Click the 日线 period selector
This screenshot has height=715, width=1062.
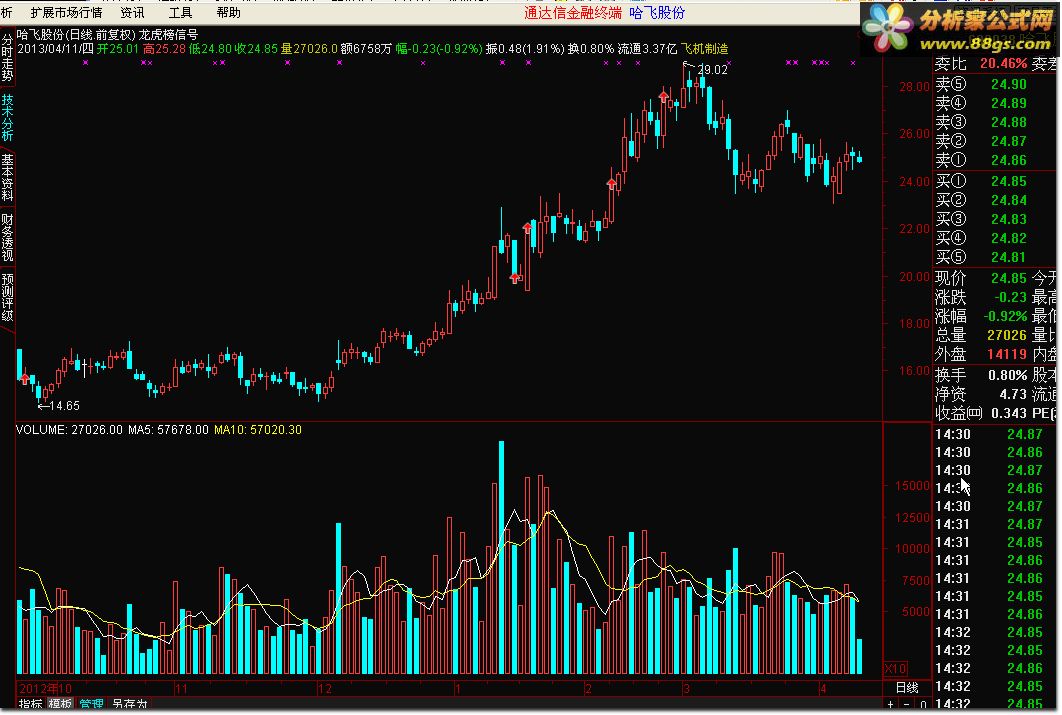[x=907, y=688]
